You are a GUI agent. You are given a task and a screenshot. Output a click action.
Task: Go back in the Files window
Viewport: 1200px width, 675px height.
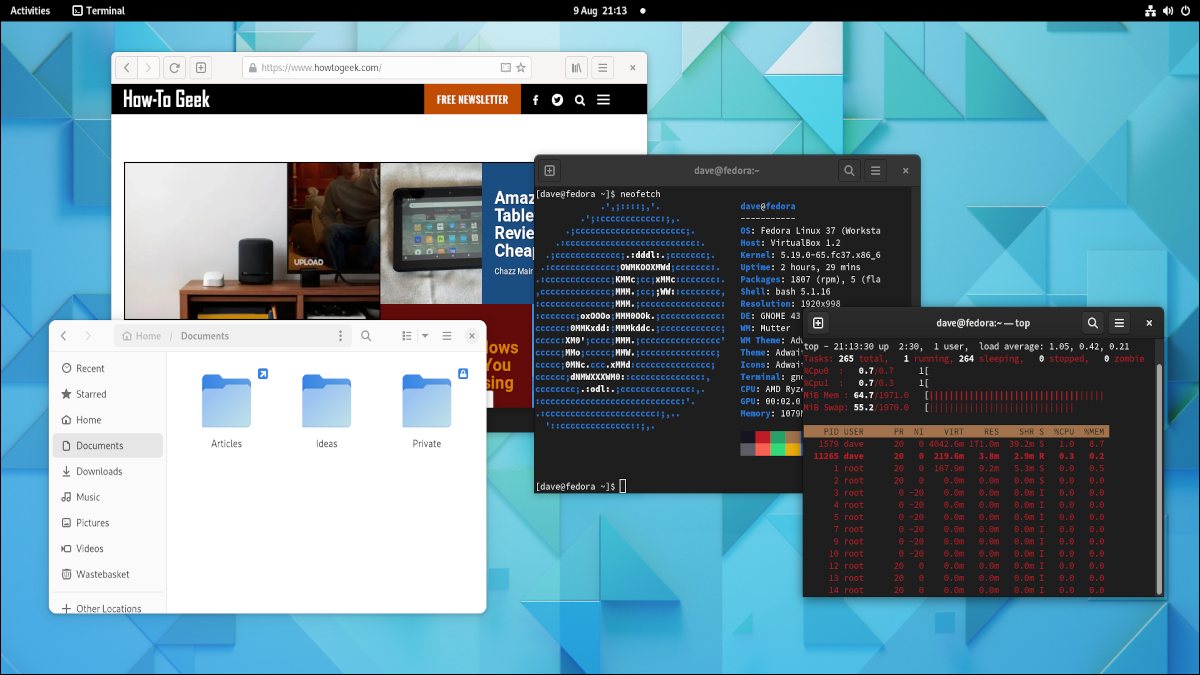pos(64,336)
